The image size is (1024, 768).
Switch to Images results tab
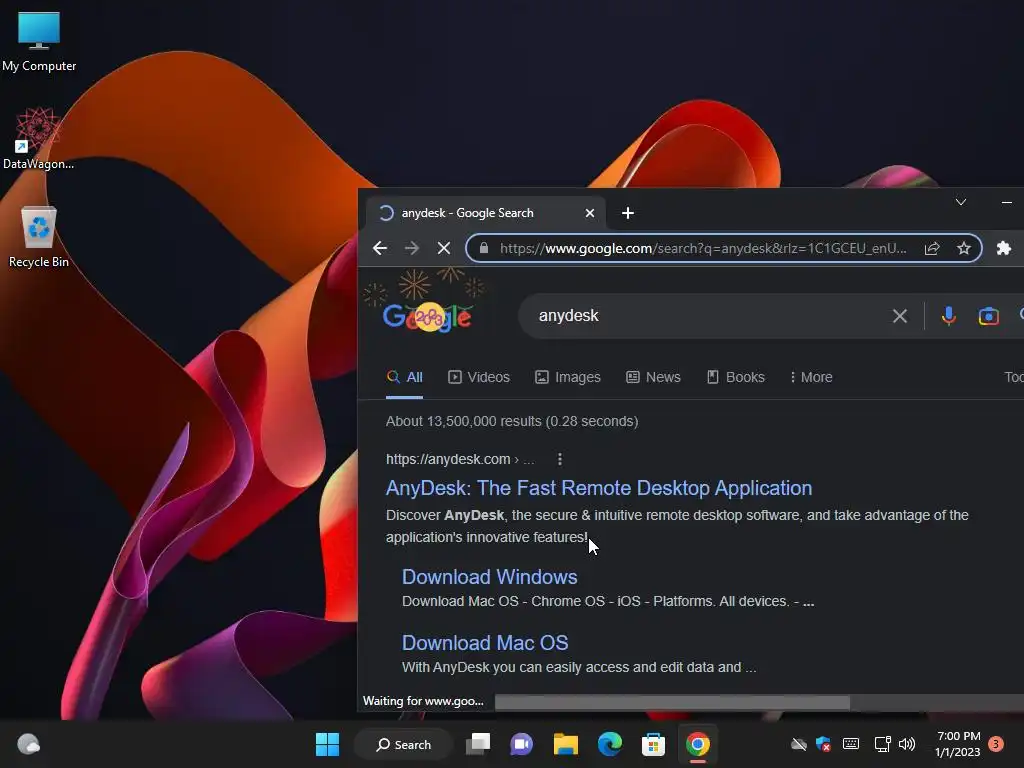click(x=568, y=377)
